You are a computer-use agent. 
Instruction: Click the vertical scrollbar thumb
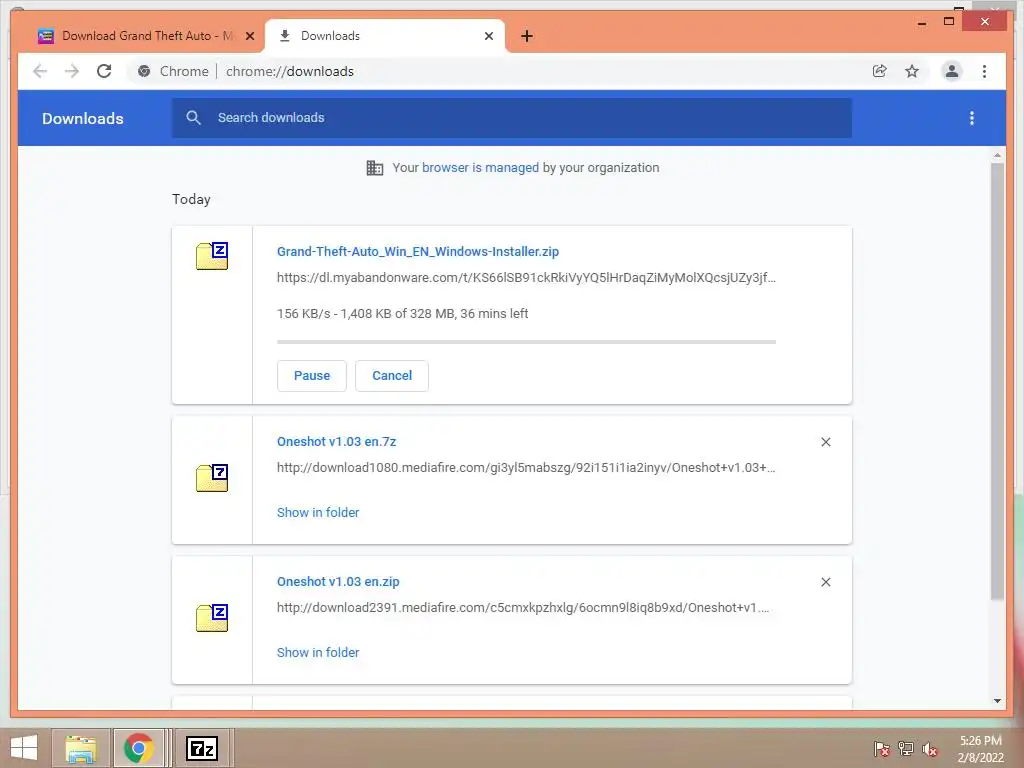997,381
